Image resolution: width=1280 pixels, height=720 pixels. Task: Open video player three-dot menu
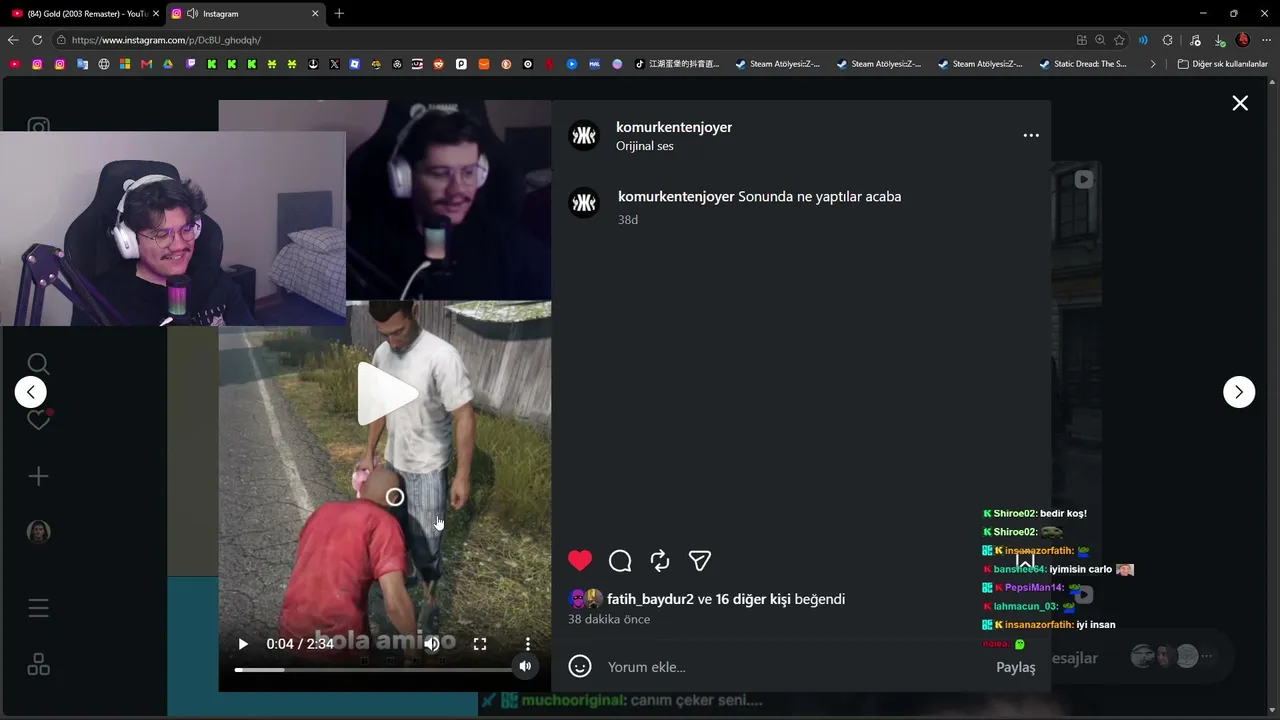click(528, 644)
